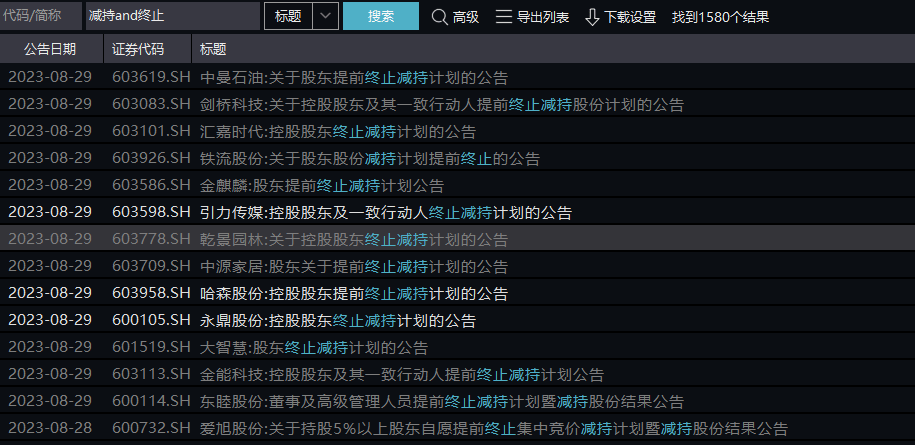The image size is (915, 445).
Task: Open the 东睦股份 announcement title
Action: (x=442, y=402)
